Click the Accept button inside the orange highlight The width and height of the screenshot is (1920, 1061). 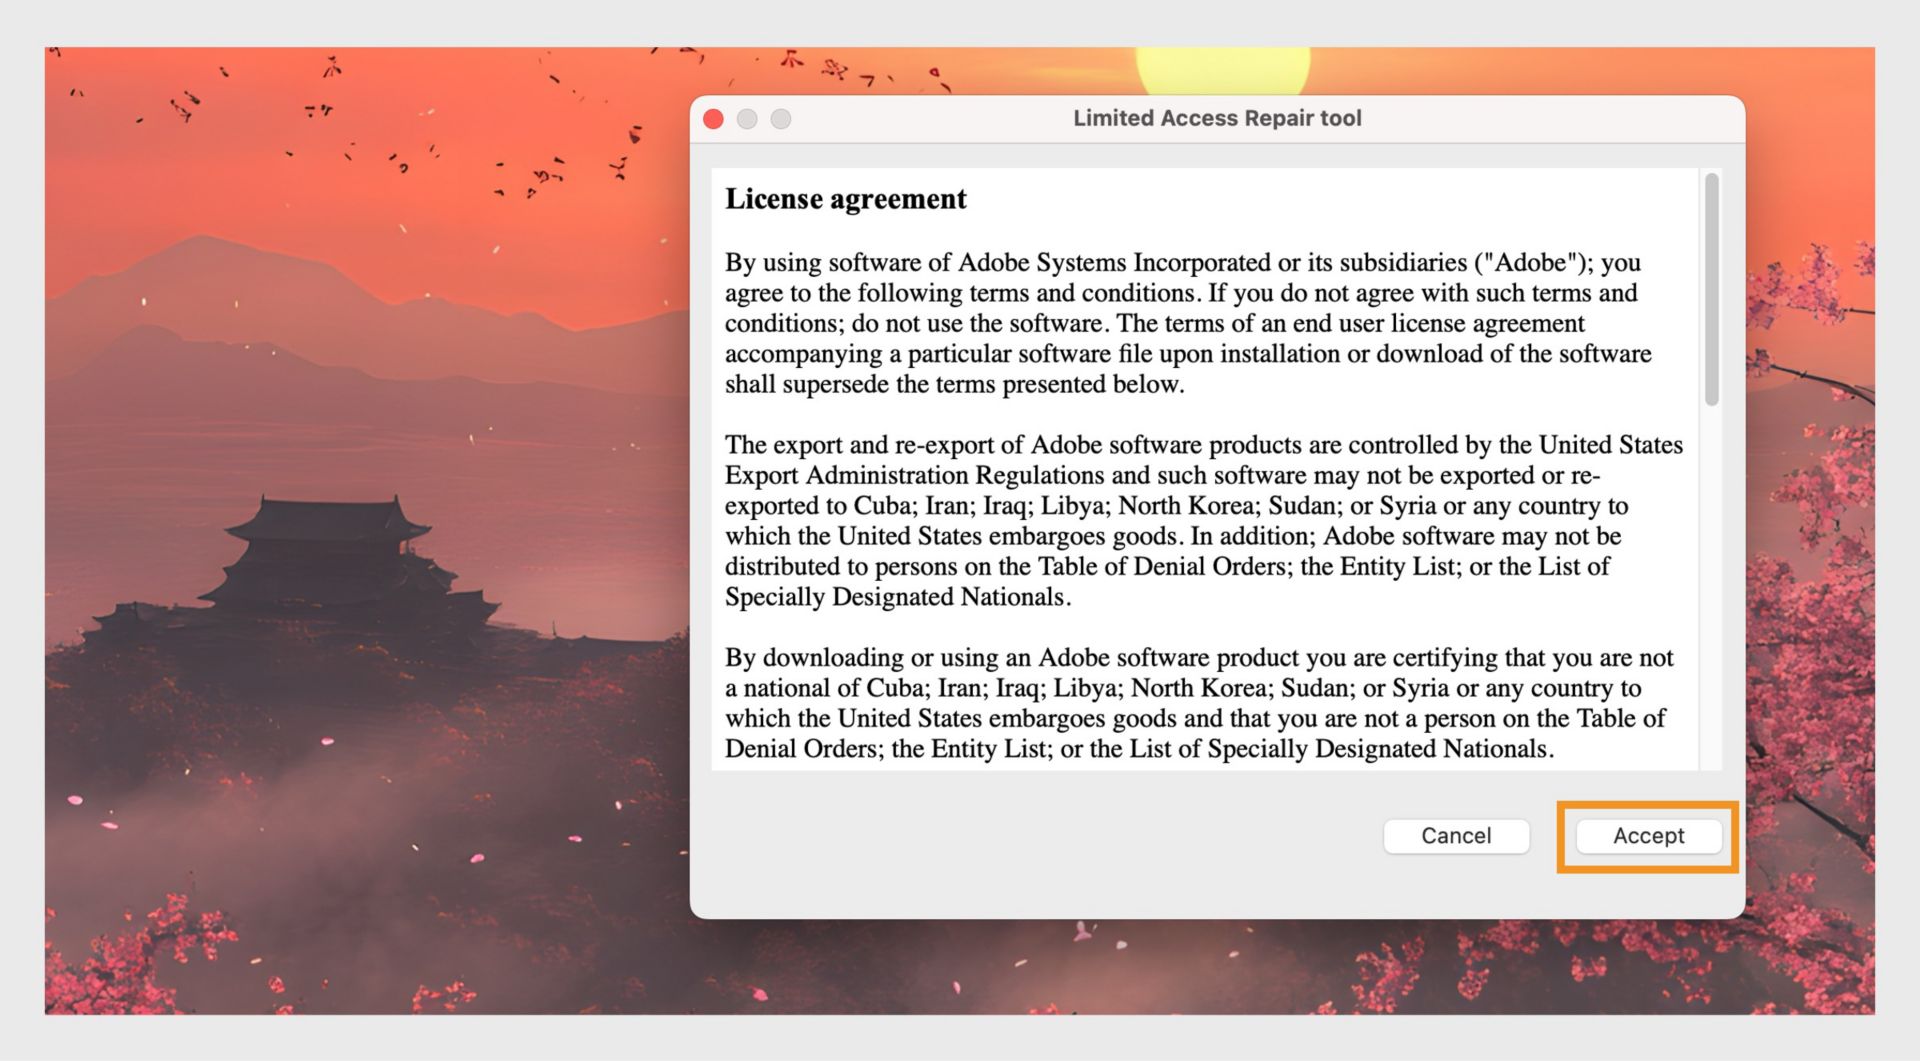(1646, 836)
